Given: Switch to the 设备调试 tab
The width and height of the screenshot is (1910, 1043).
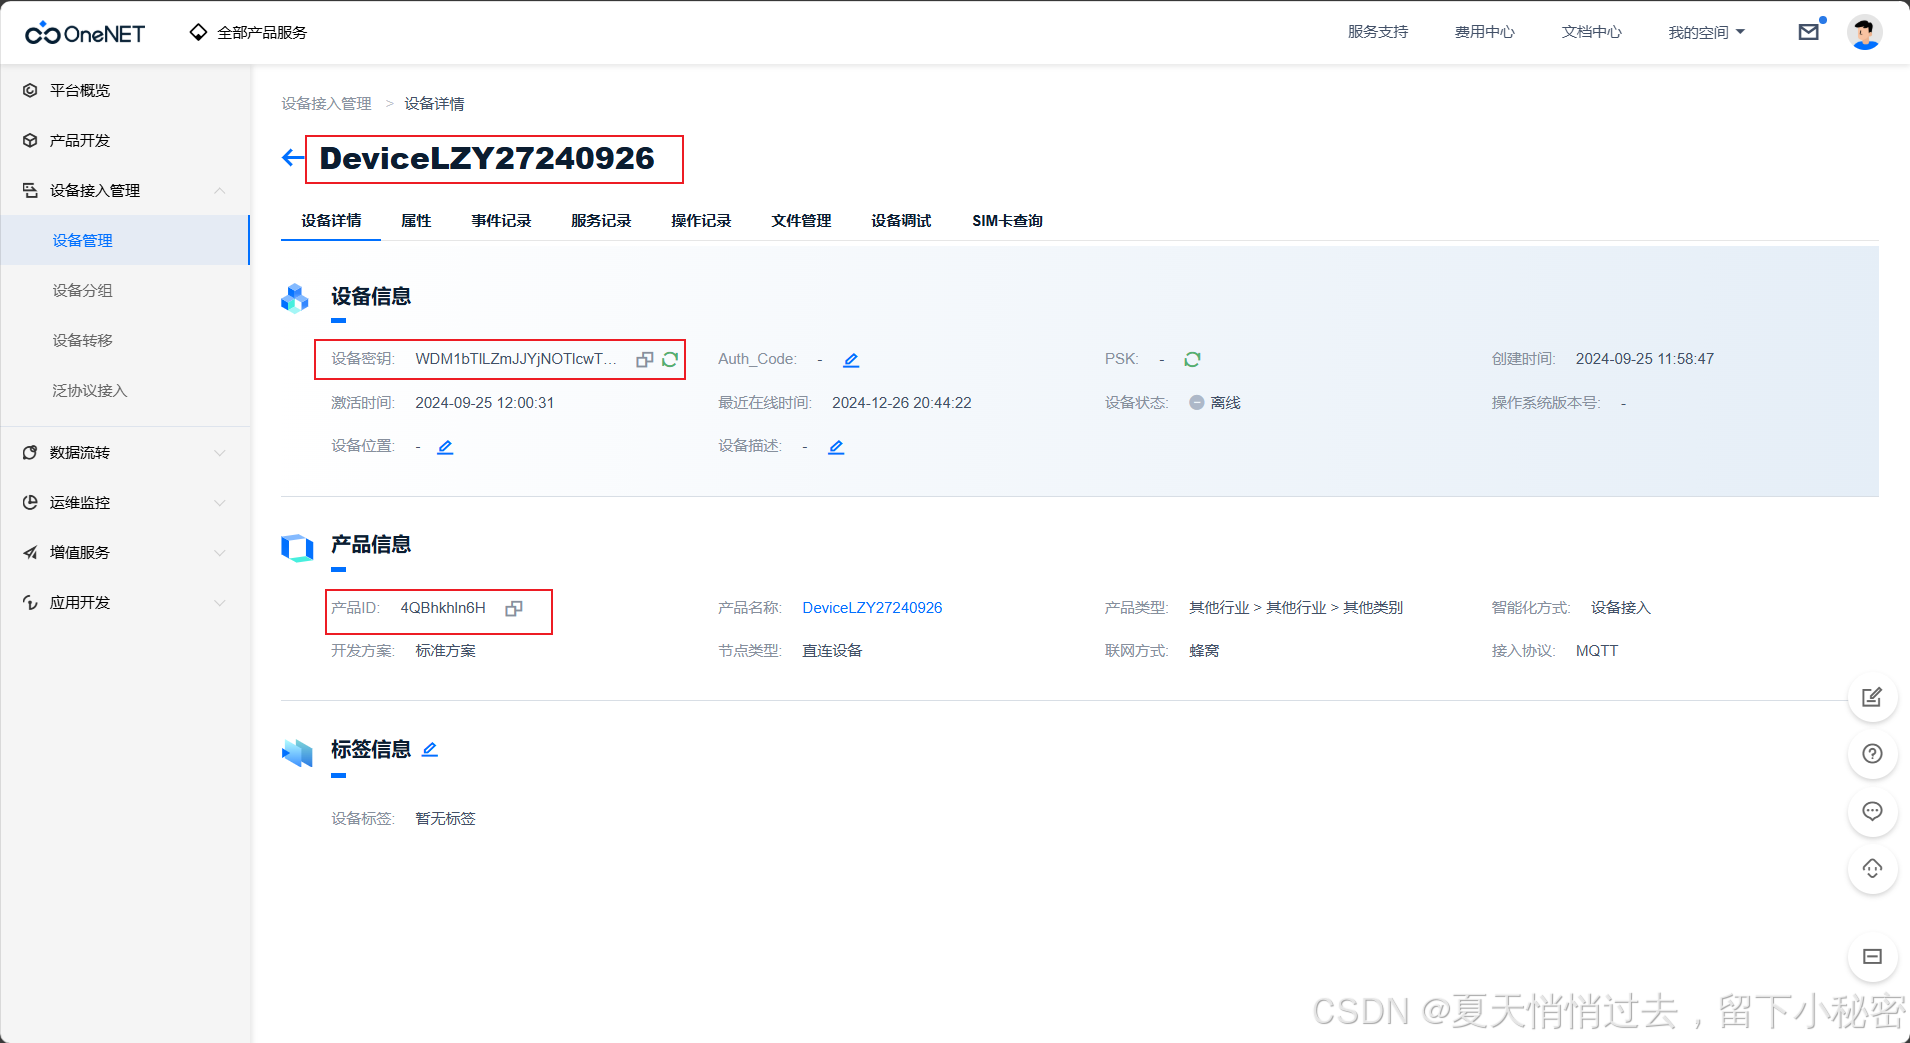Looking at the screenshot, I should pyautogui.click(x=901, y=221).
